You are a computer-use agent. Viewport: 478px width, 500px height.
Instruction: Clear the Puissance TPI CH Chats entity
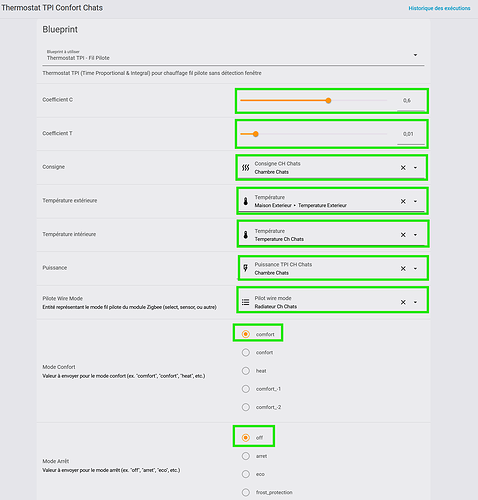[403, 269]
